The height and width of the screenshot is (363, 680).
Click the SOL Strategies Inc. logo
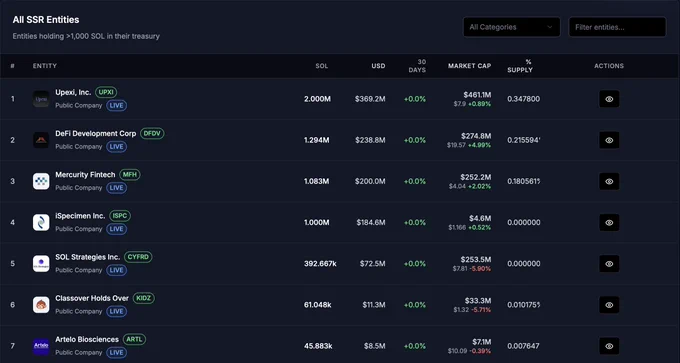[41, 264]
